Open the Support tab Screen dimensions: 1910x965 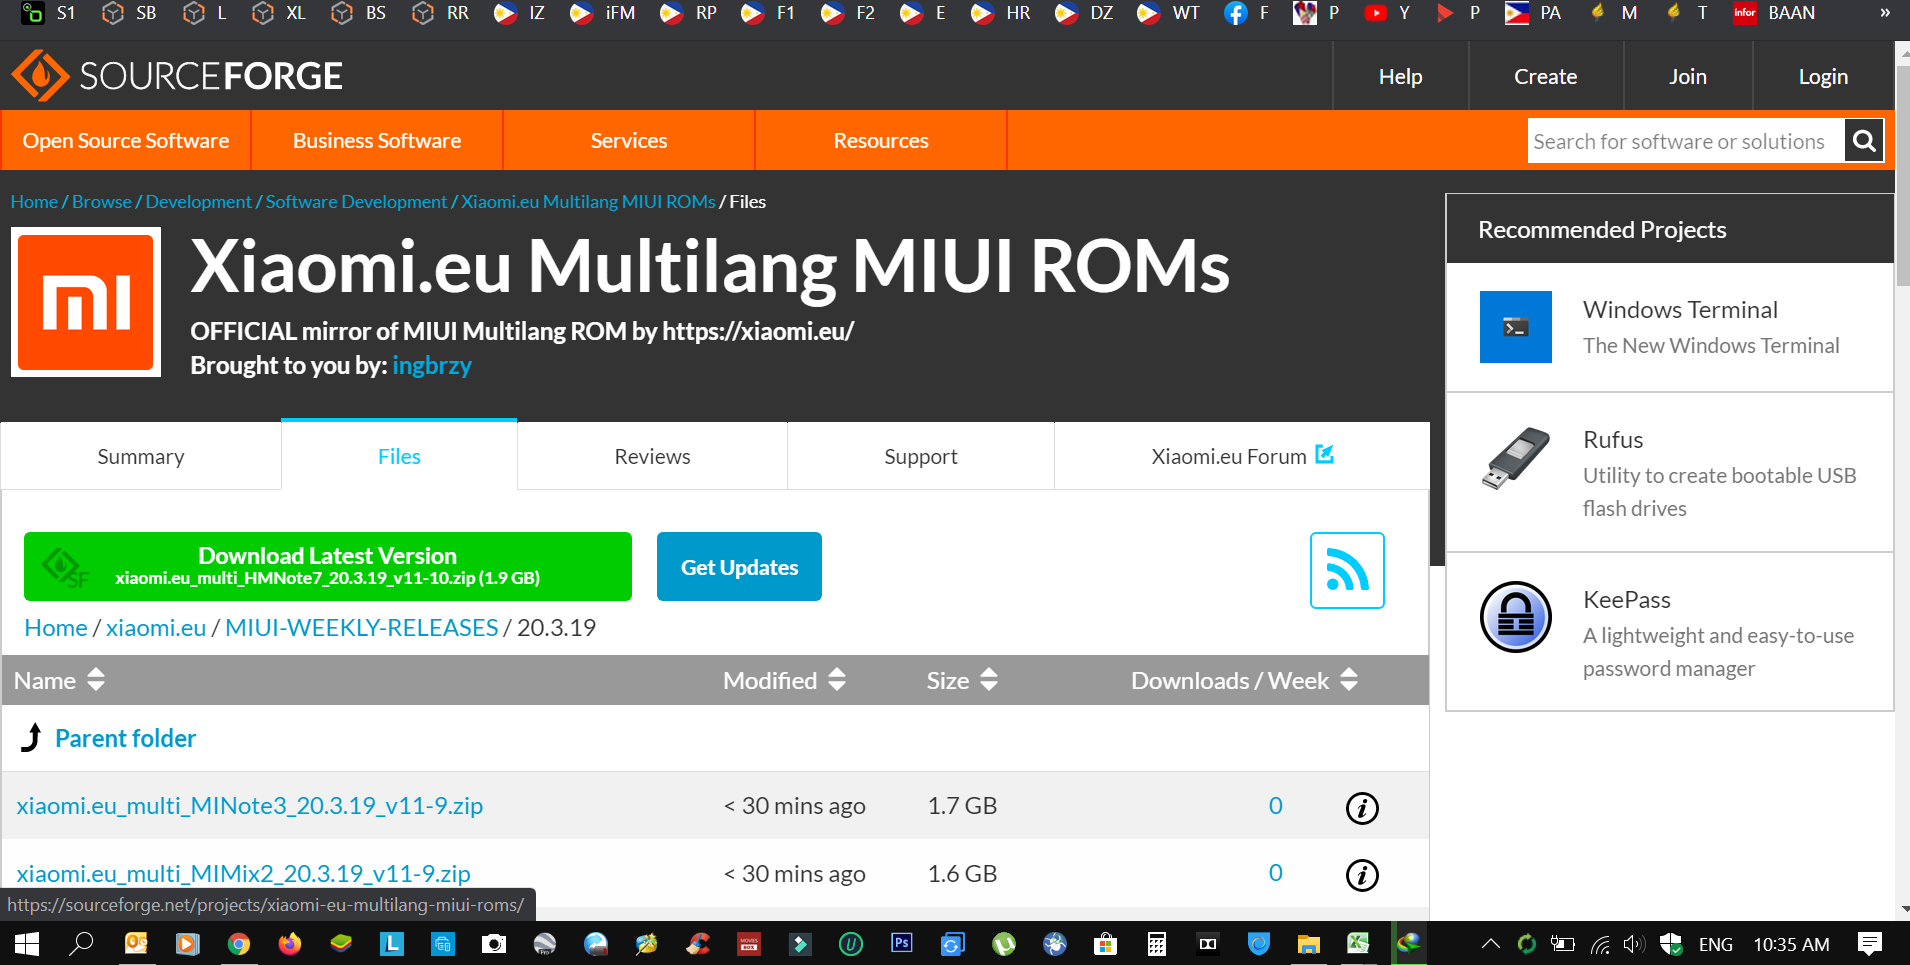pyautogui.click(x=921, y=456)
